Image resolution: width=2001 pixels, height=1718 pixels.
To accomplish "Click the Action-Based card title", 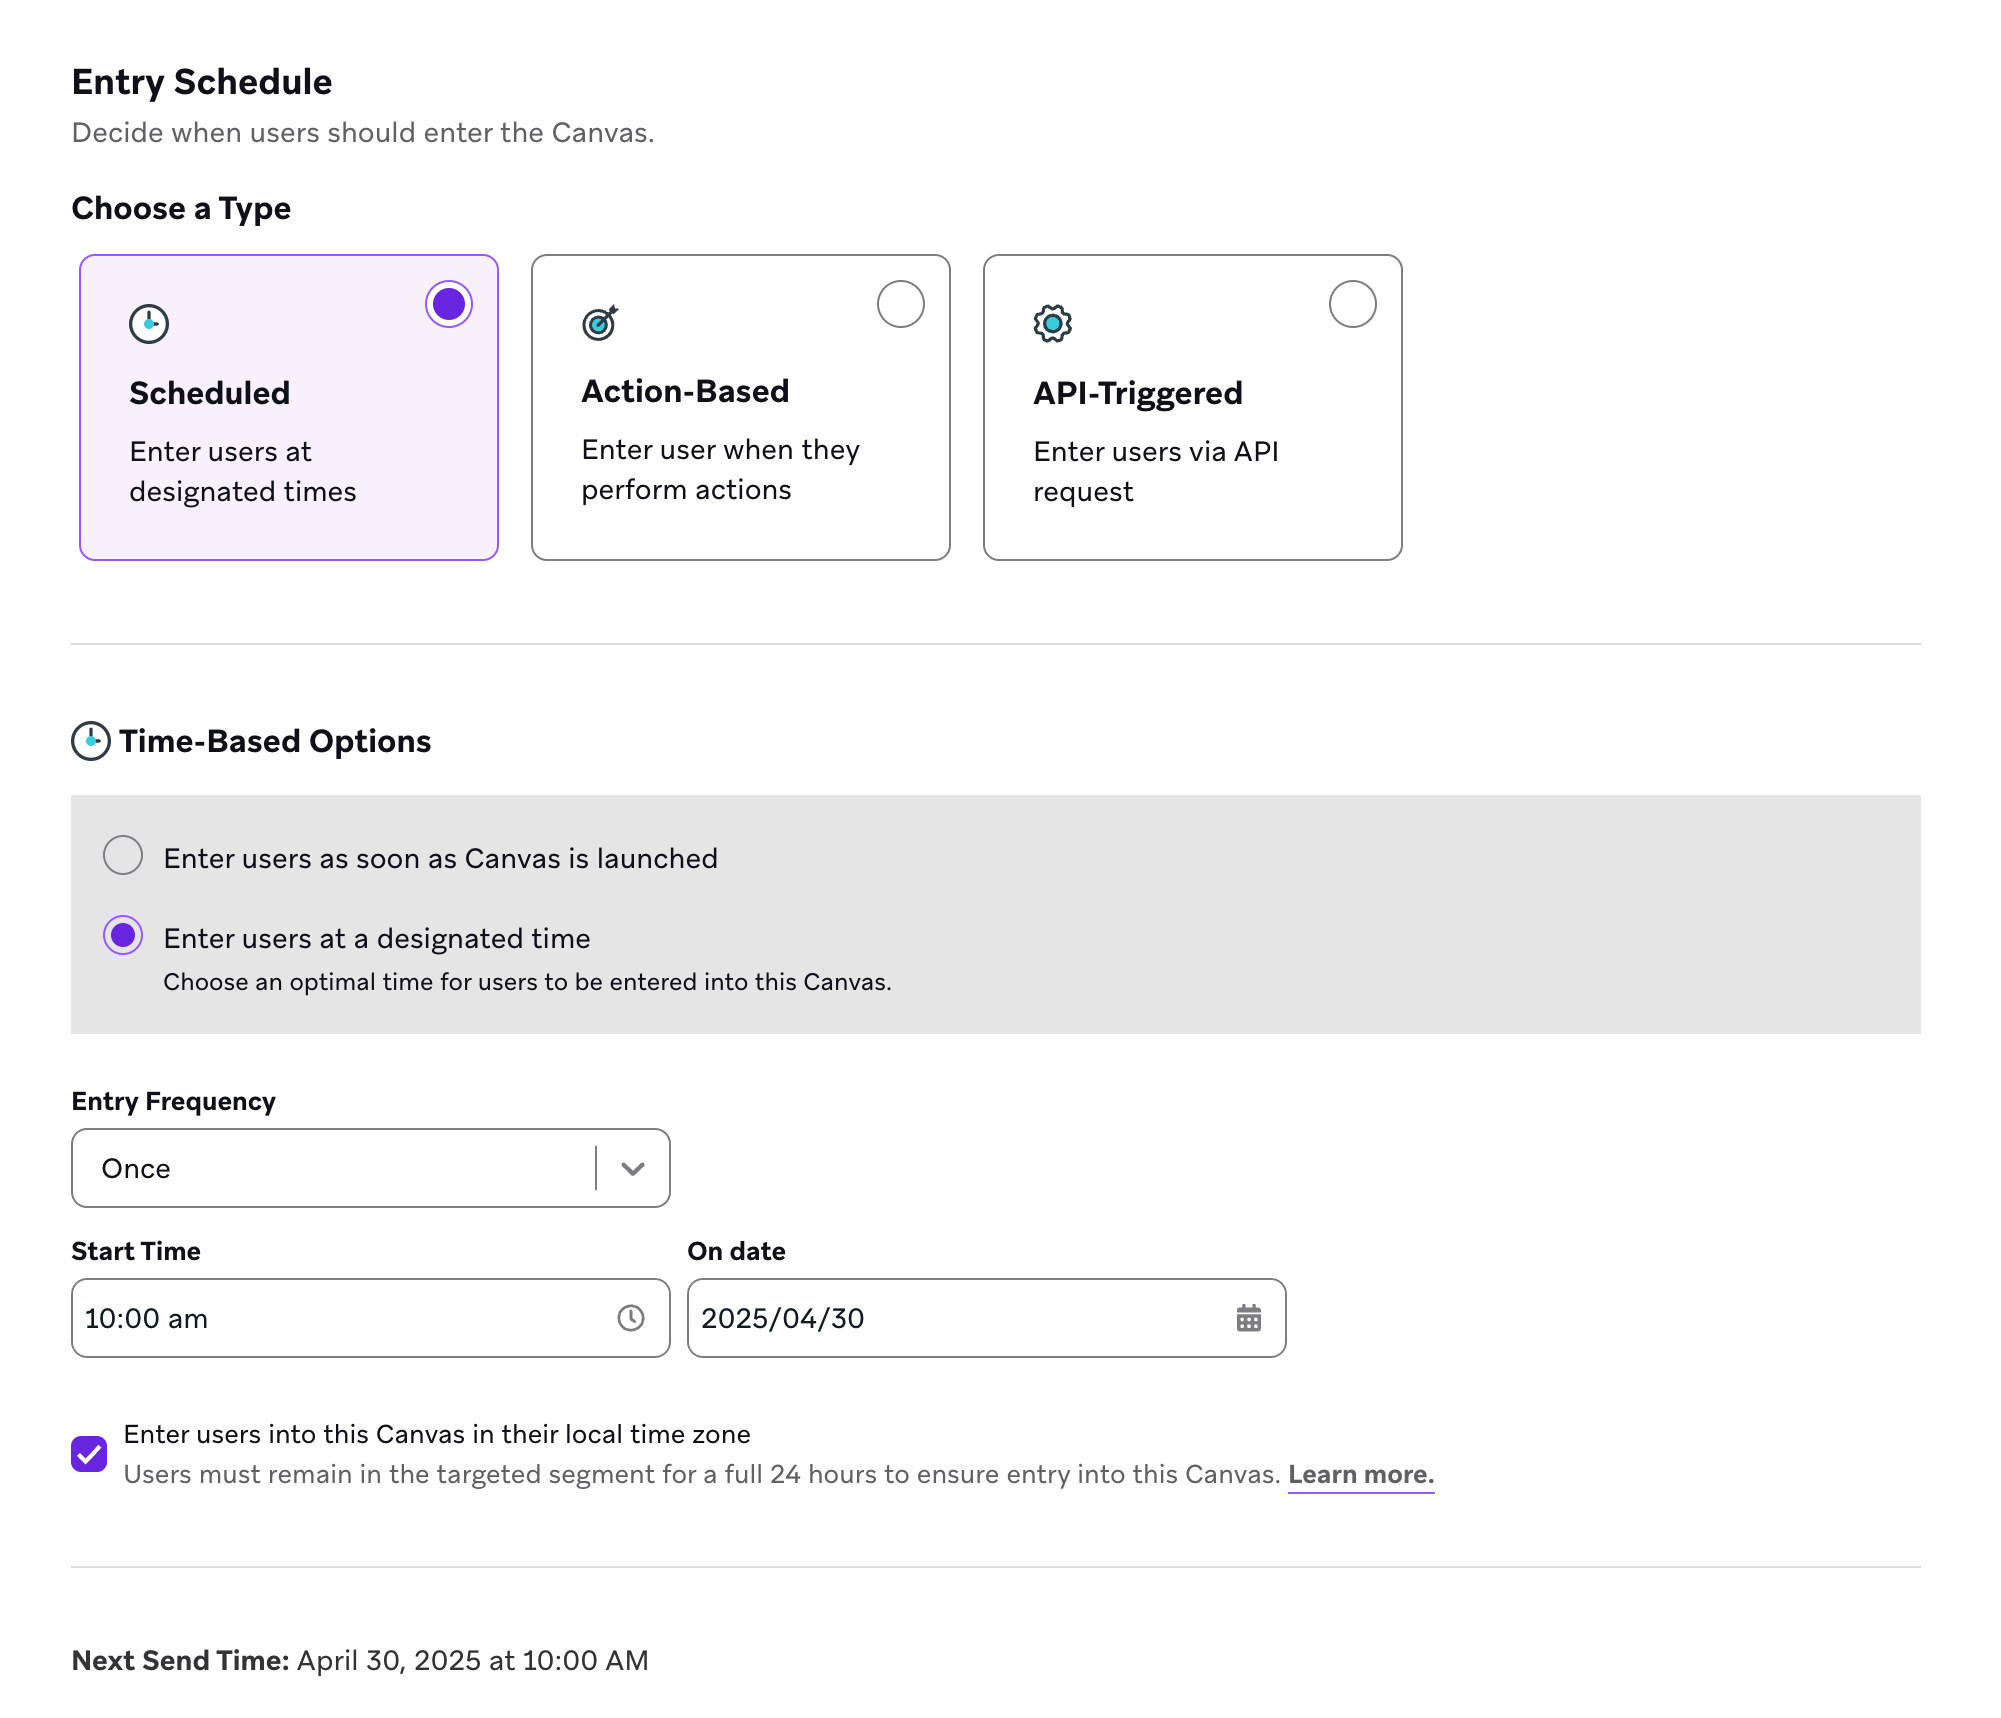I will tap(685, 391).
